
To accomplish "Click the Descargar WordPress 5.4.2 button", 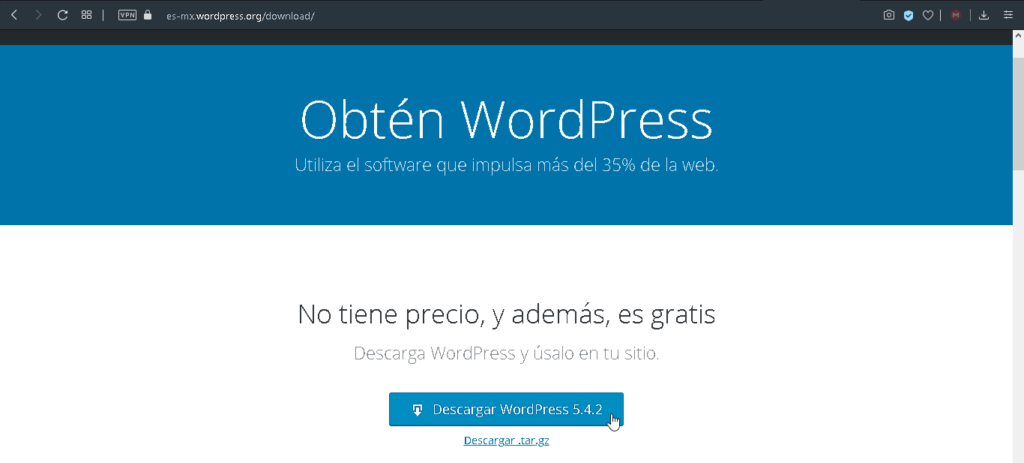I will tap(506, 409).
